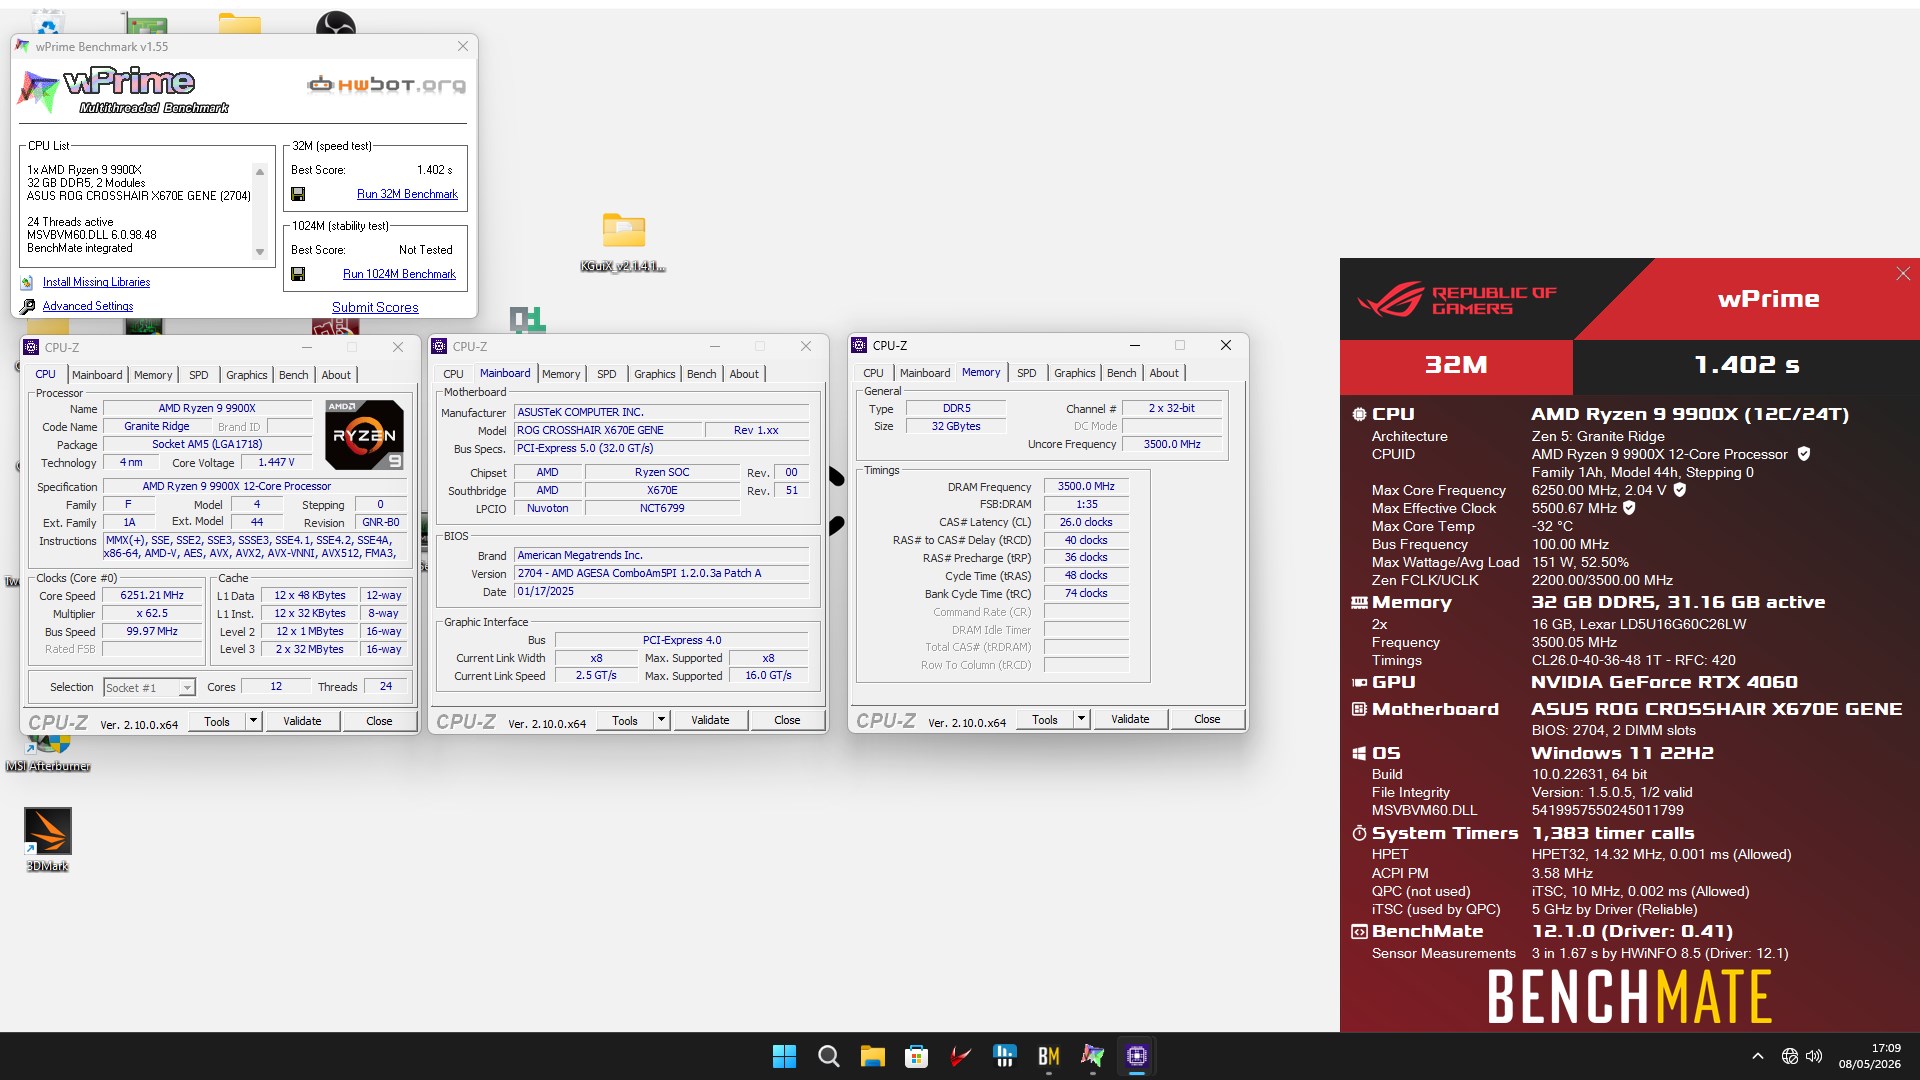Image resolution: width=1920 pixels, height=1080 pixels.
Task: Click the CPU-Z taskbar icon
Action: pyautogui.click(x=1136, y=1056)
